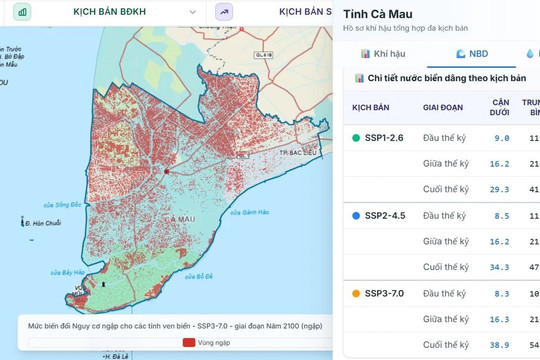
Task: Select the SSP2-4.5 scenario row
Action: click(x=442, y=216)
